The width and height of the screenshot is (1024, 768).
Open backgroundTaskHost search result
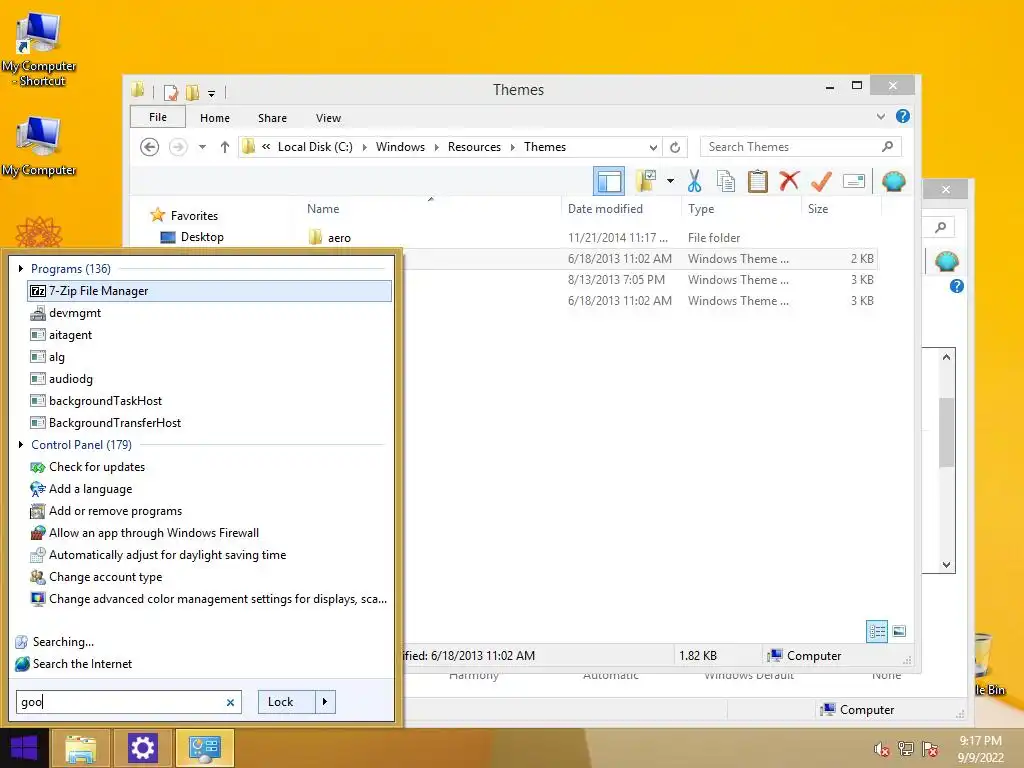pos(209,401)
